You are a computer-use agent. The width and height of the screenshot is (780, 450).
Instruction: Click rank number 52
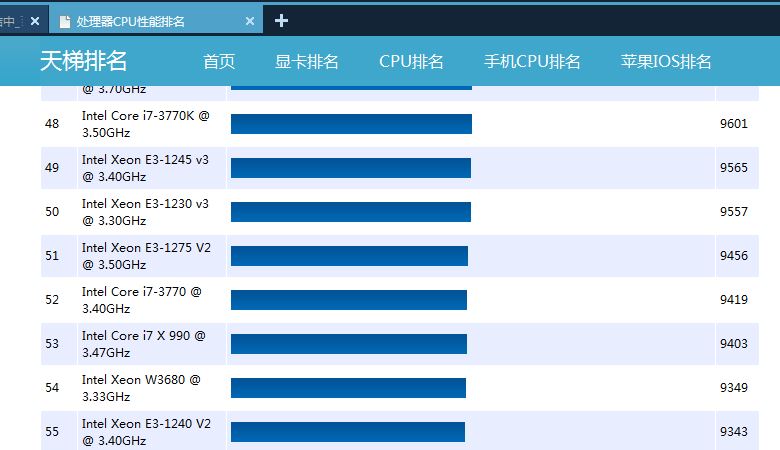52,300
